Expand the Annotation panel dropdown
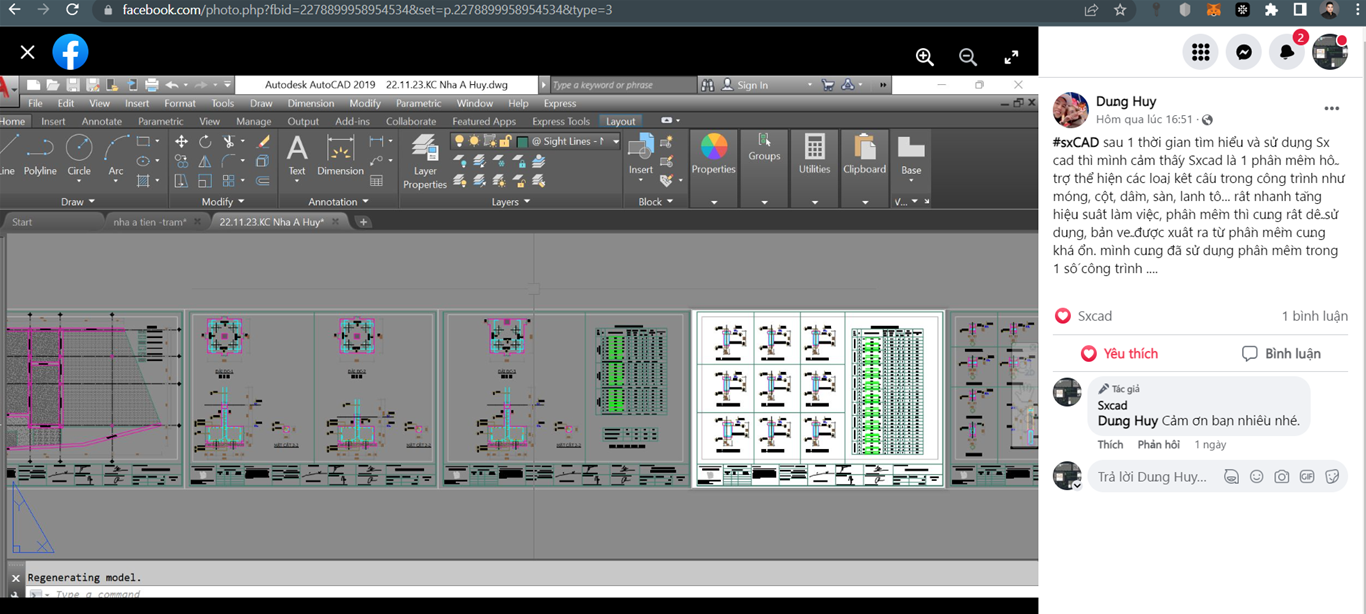 point(339,202)
